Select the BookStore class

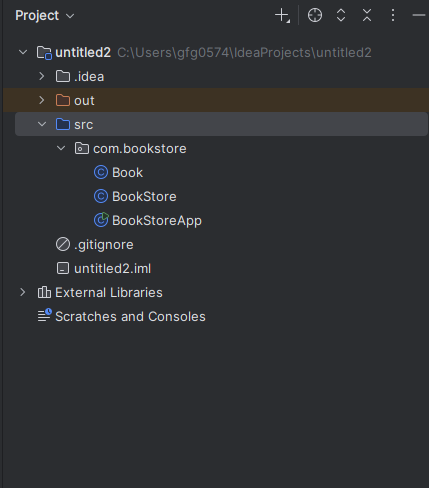click(144, 197)
